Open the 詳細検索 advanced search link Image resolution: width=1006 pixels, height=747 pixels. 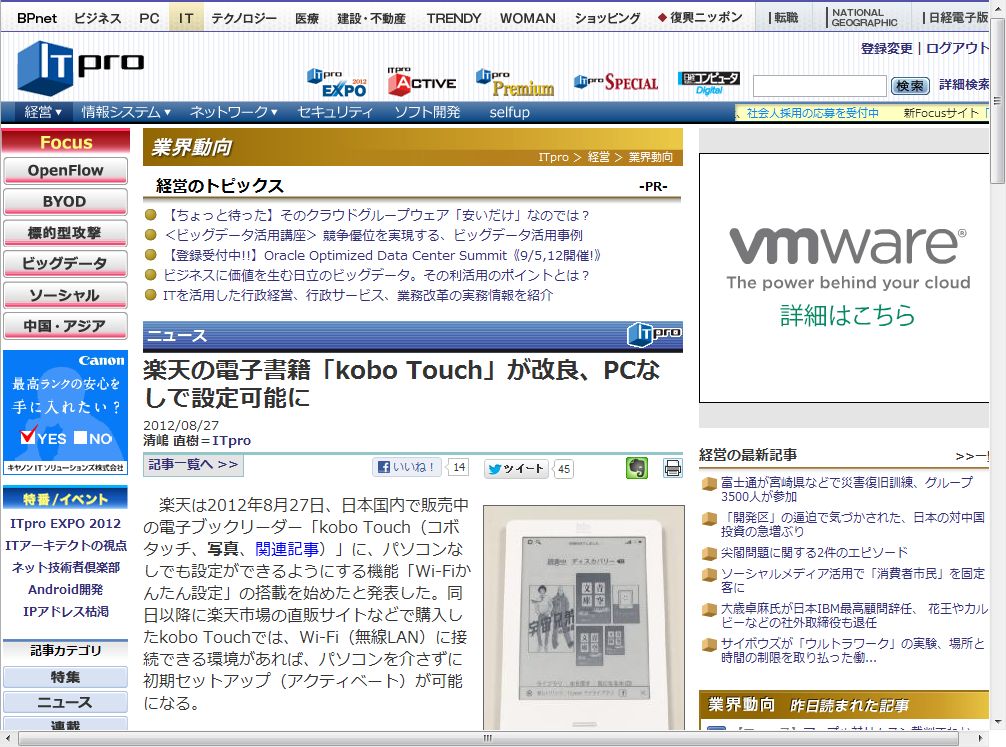click(x=964, y=84)
